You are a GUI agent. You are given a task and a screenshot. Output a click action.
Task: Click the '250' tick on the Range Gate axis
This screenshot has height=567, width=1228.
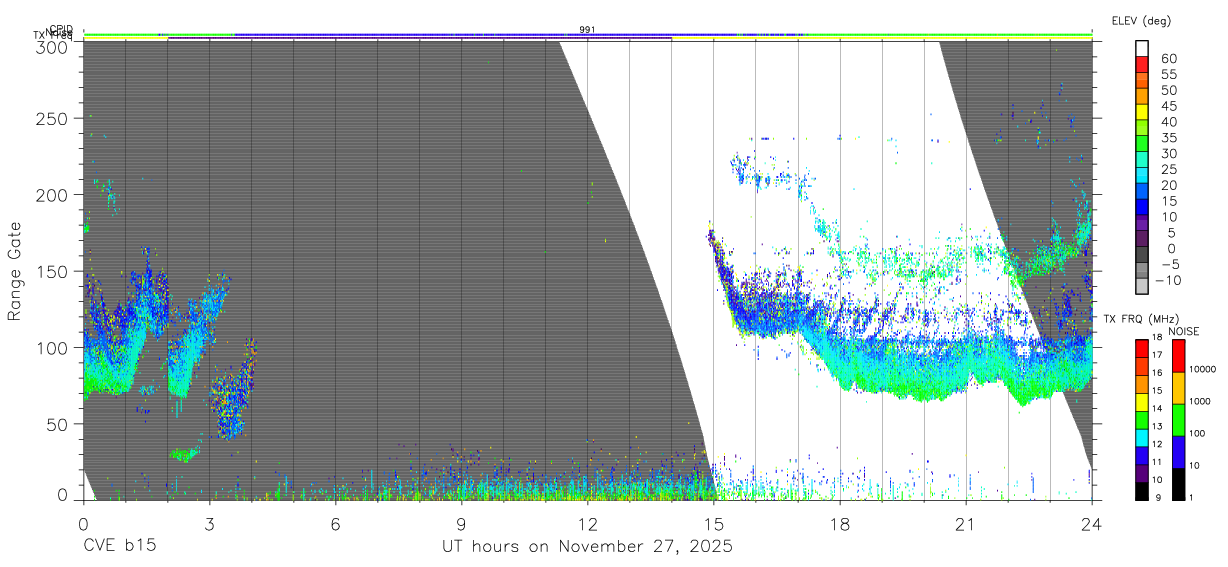tap(52, 119)
